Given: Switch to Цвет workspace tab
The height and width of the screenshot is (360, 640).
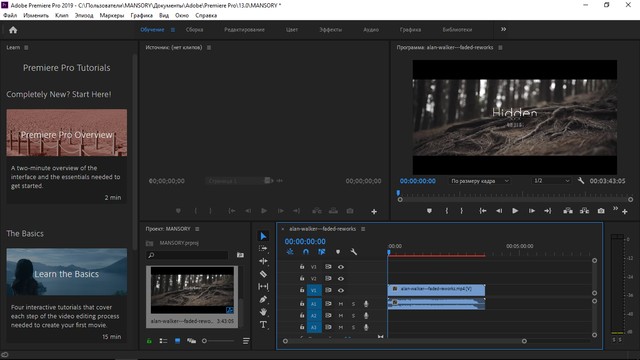Looking at the screenshot, I should [x=291, y=30].
